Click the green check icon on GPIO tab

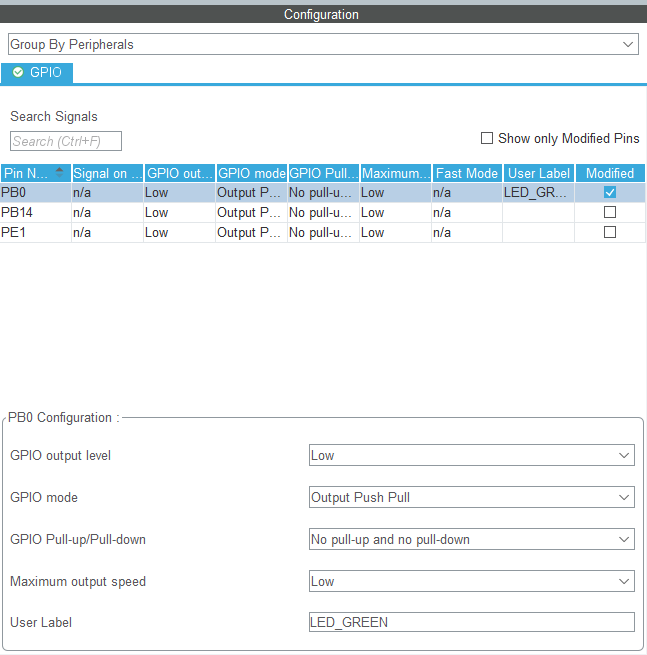[x=18, y=73]
